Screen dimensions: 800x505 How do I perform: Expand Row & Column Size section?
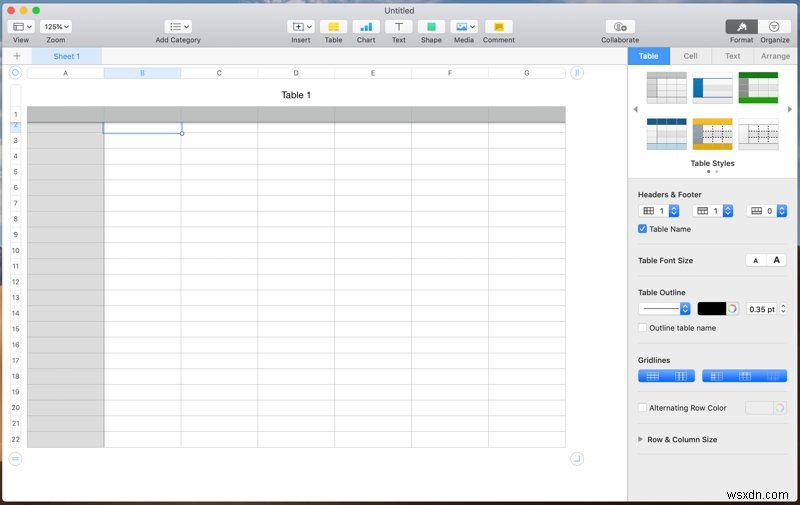point(640,439)
